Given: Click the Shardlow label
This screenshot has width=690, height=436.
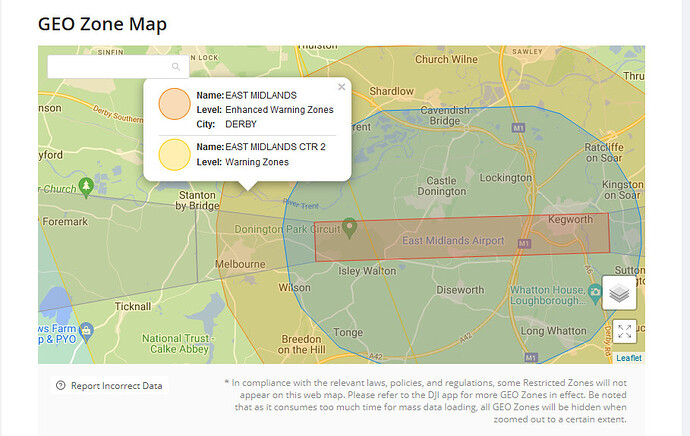Looking at the screenshot, I should coord(392,91).
